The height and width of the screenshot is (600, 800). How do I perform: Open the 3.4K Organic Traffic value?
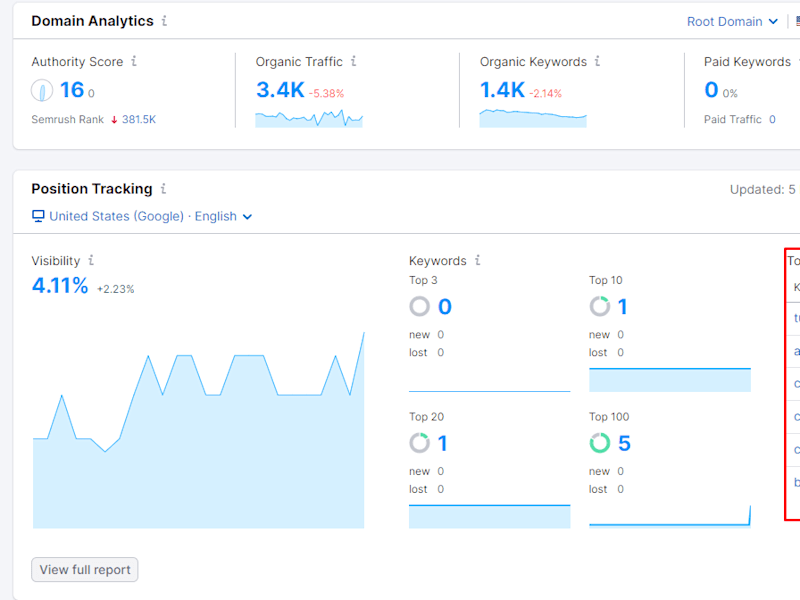280,90
